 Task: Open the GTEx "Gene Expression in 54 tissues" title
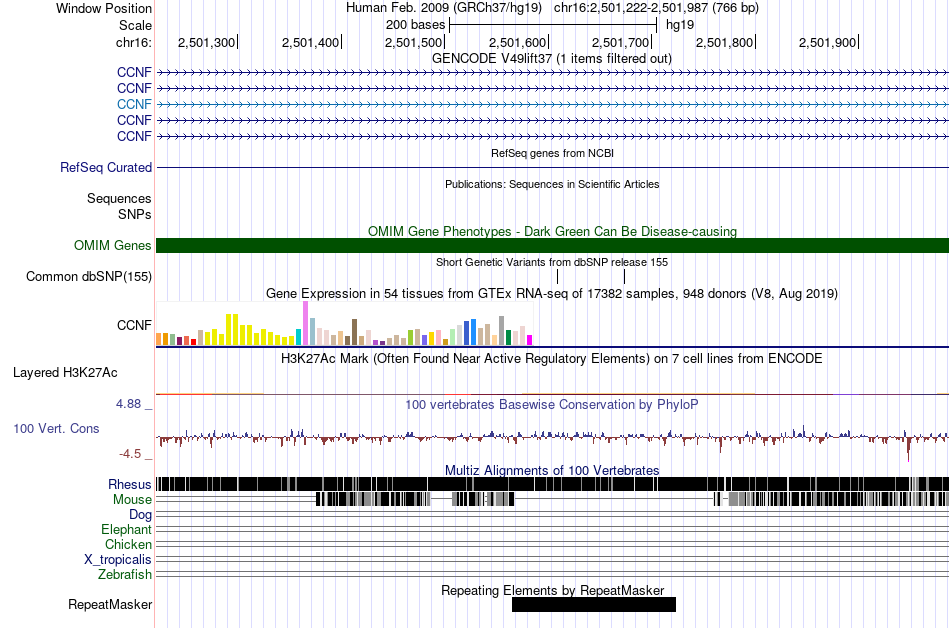552,294
